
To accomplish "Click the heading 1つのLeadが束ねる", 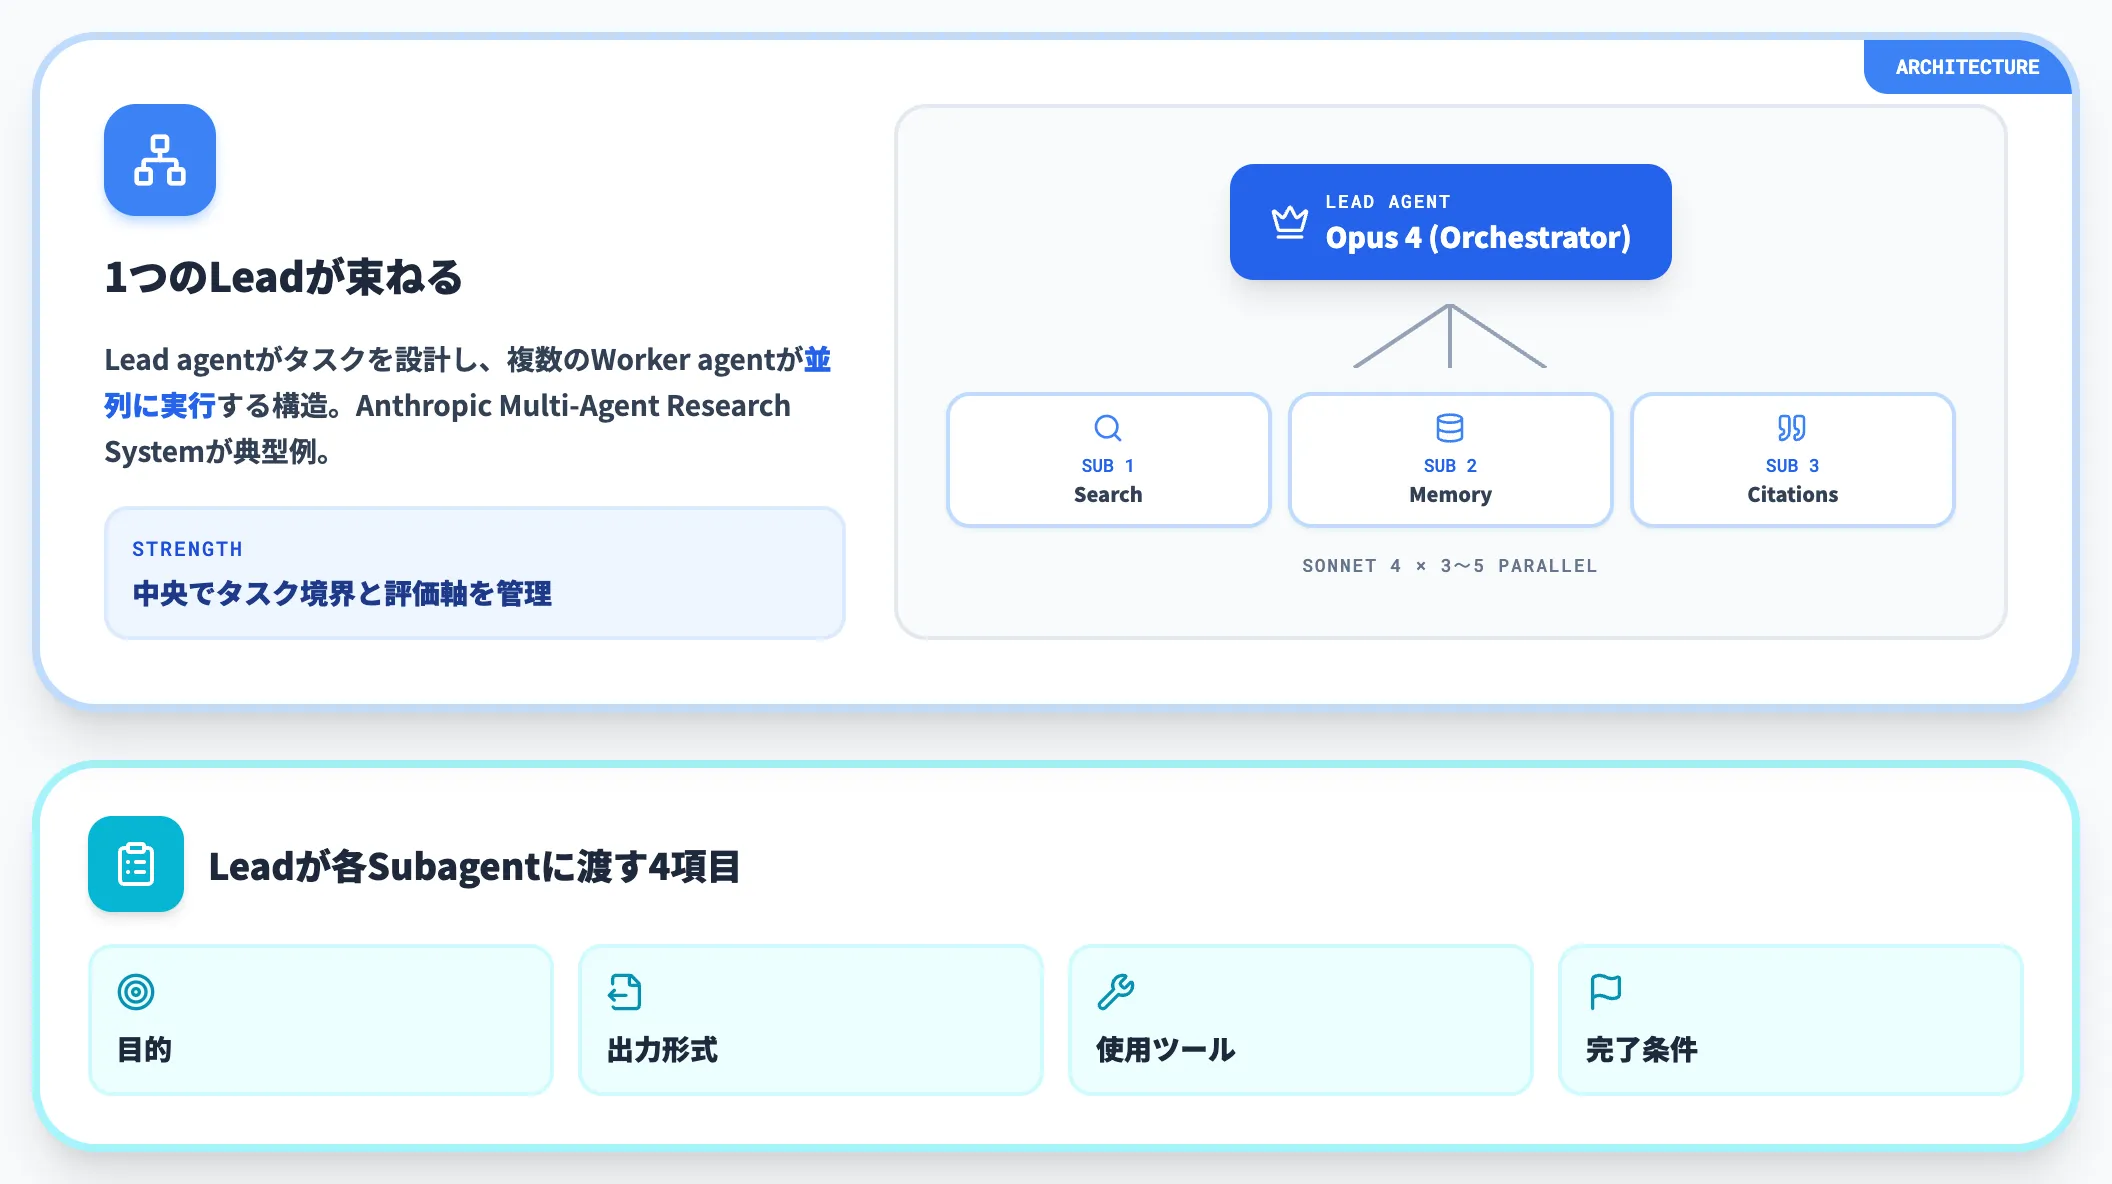I will tap(284, 277).
